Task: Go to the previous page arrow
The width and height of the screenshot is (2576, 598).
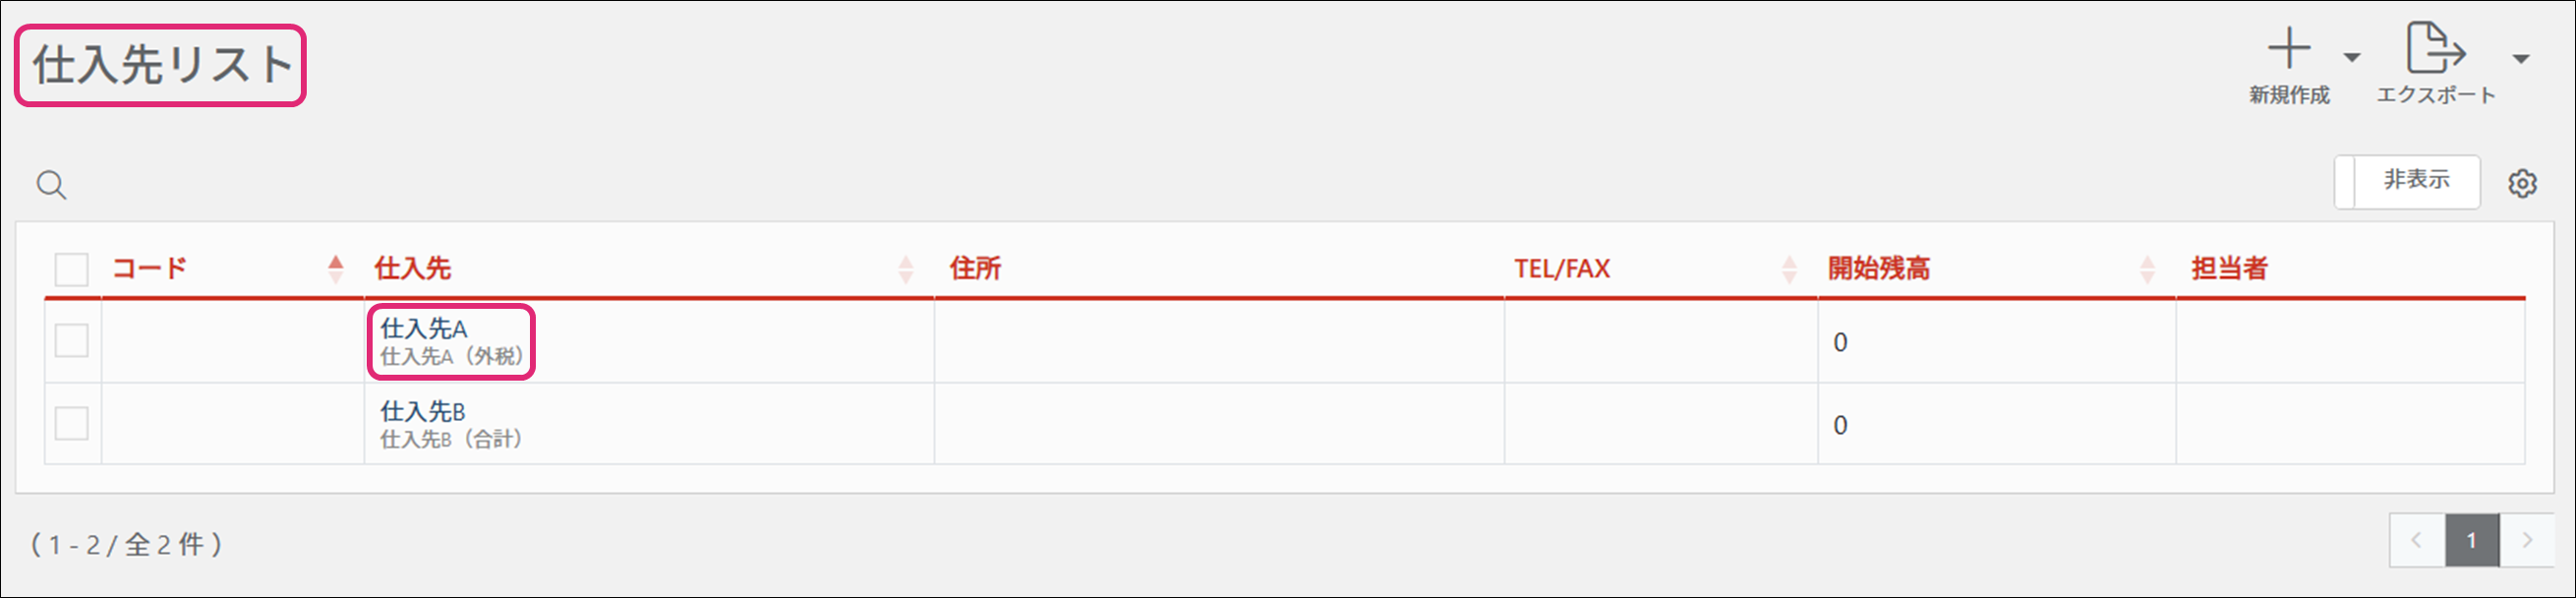Action: (2415, 541)
